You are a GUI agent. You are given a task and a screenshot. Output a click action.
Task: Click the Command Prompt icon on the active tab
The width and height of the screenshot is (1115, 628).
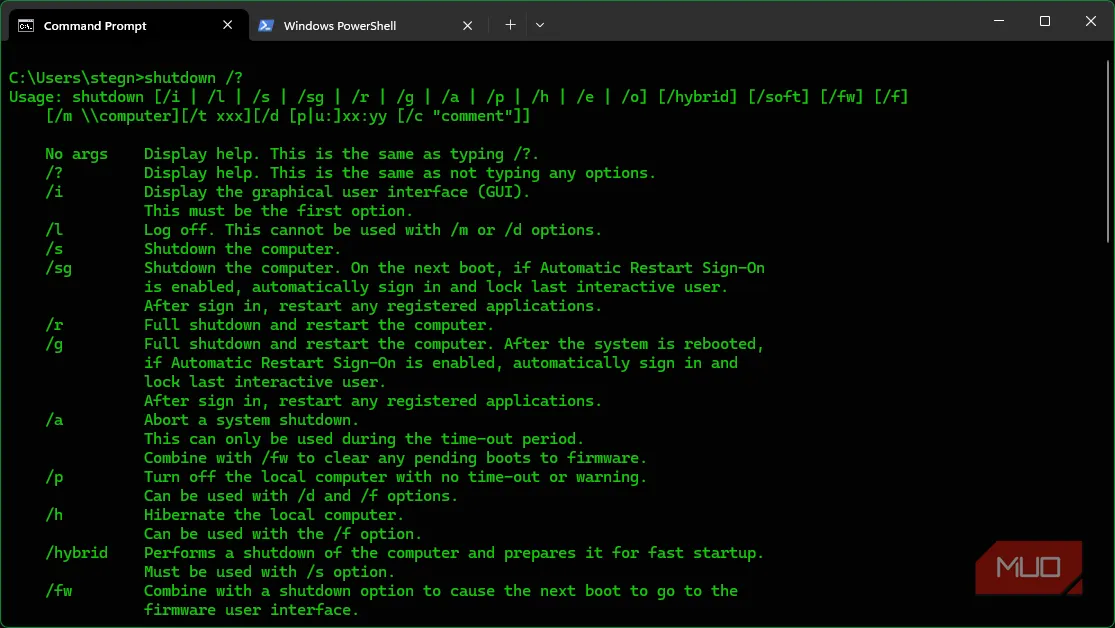pyautogui.click(x=27, y=24)
